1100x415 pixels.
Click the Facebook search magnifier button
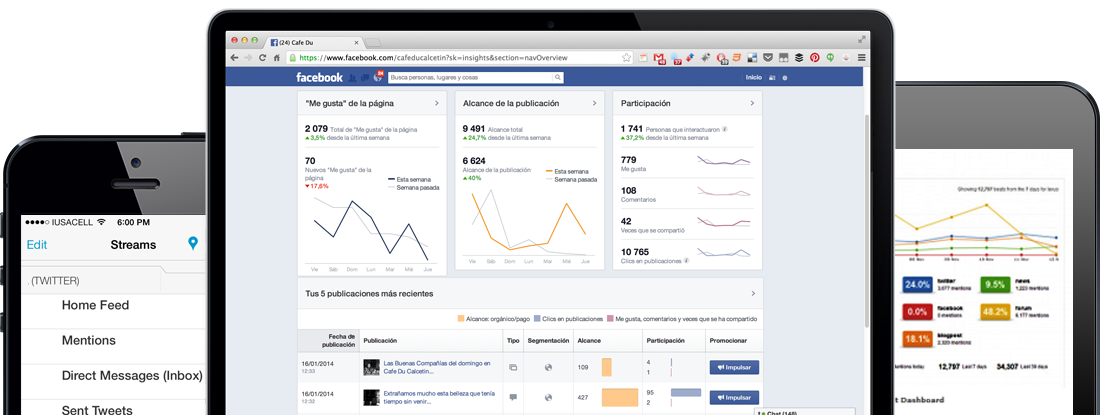(558, 78)
